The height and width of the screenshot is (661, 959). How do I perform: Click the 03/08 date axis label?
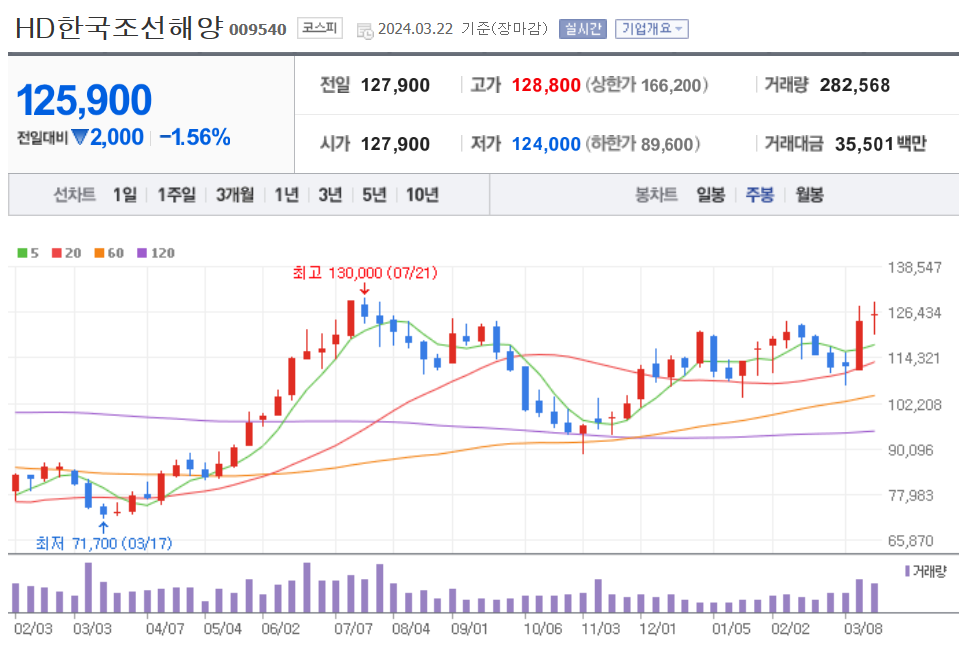click(x=864, y=629)
